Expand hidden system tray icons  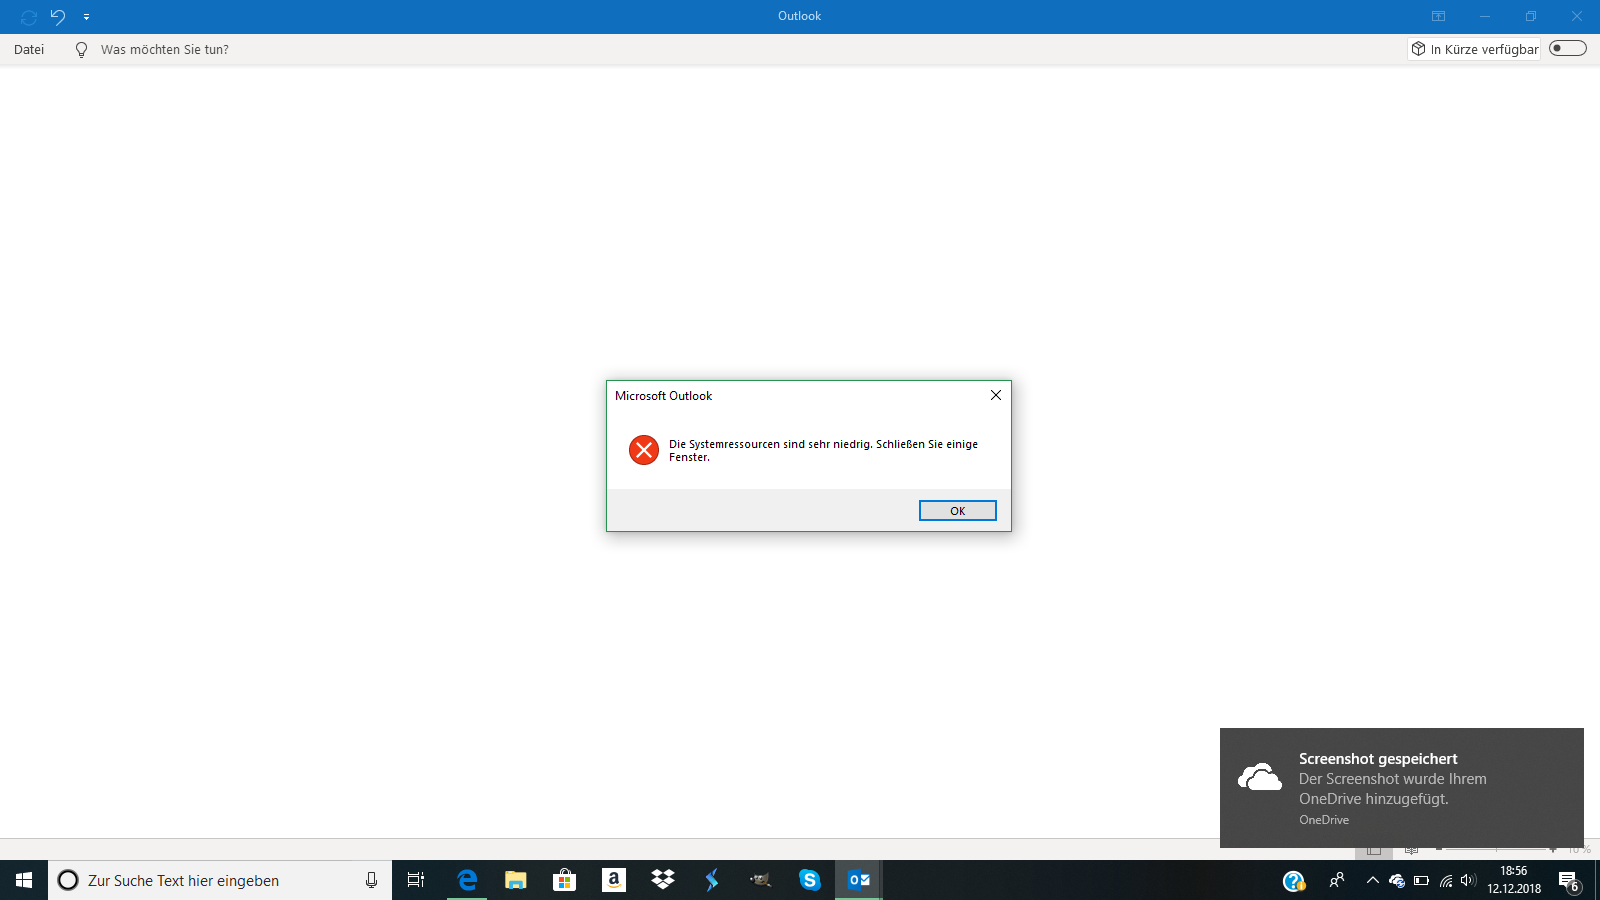point(1372,880)
